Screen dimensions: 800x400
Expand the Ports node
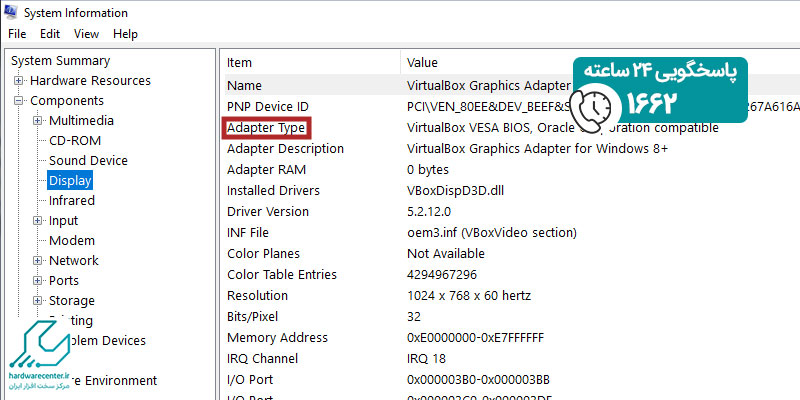[38, 281]
